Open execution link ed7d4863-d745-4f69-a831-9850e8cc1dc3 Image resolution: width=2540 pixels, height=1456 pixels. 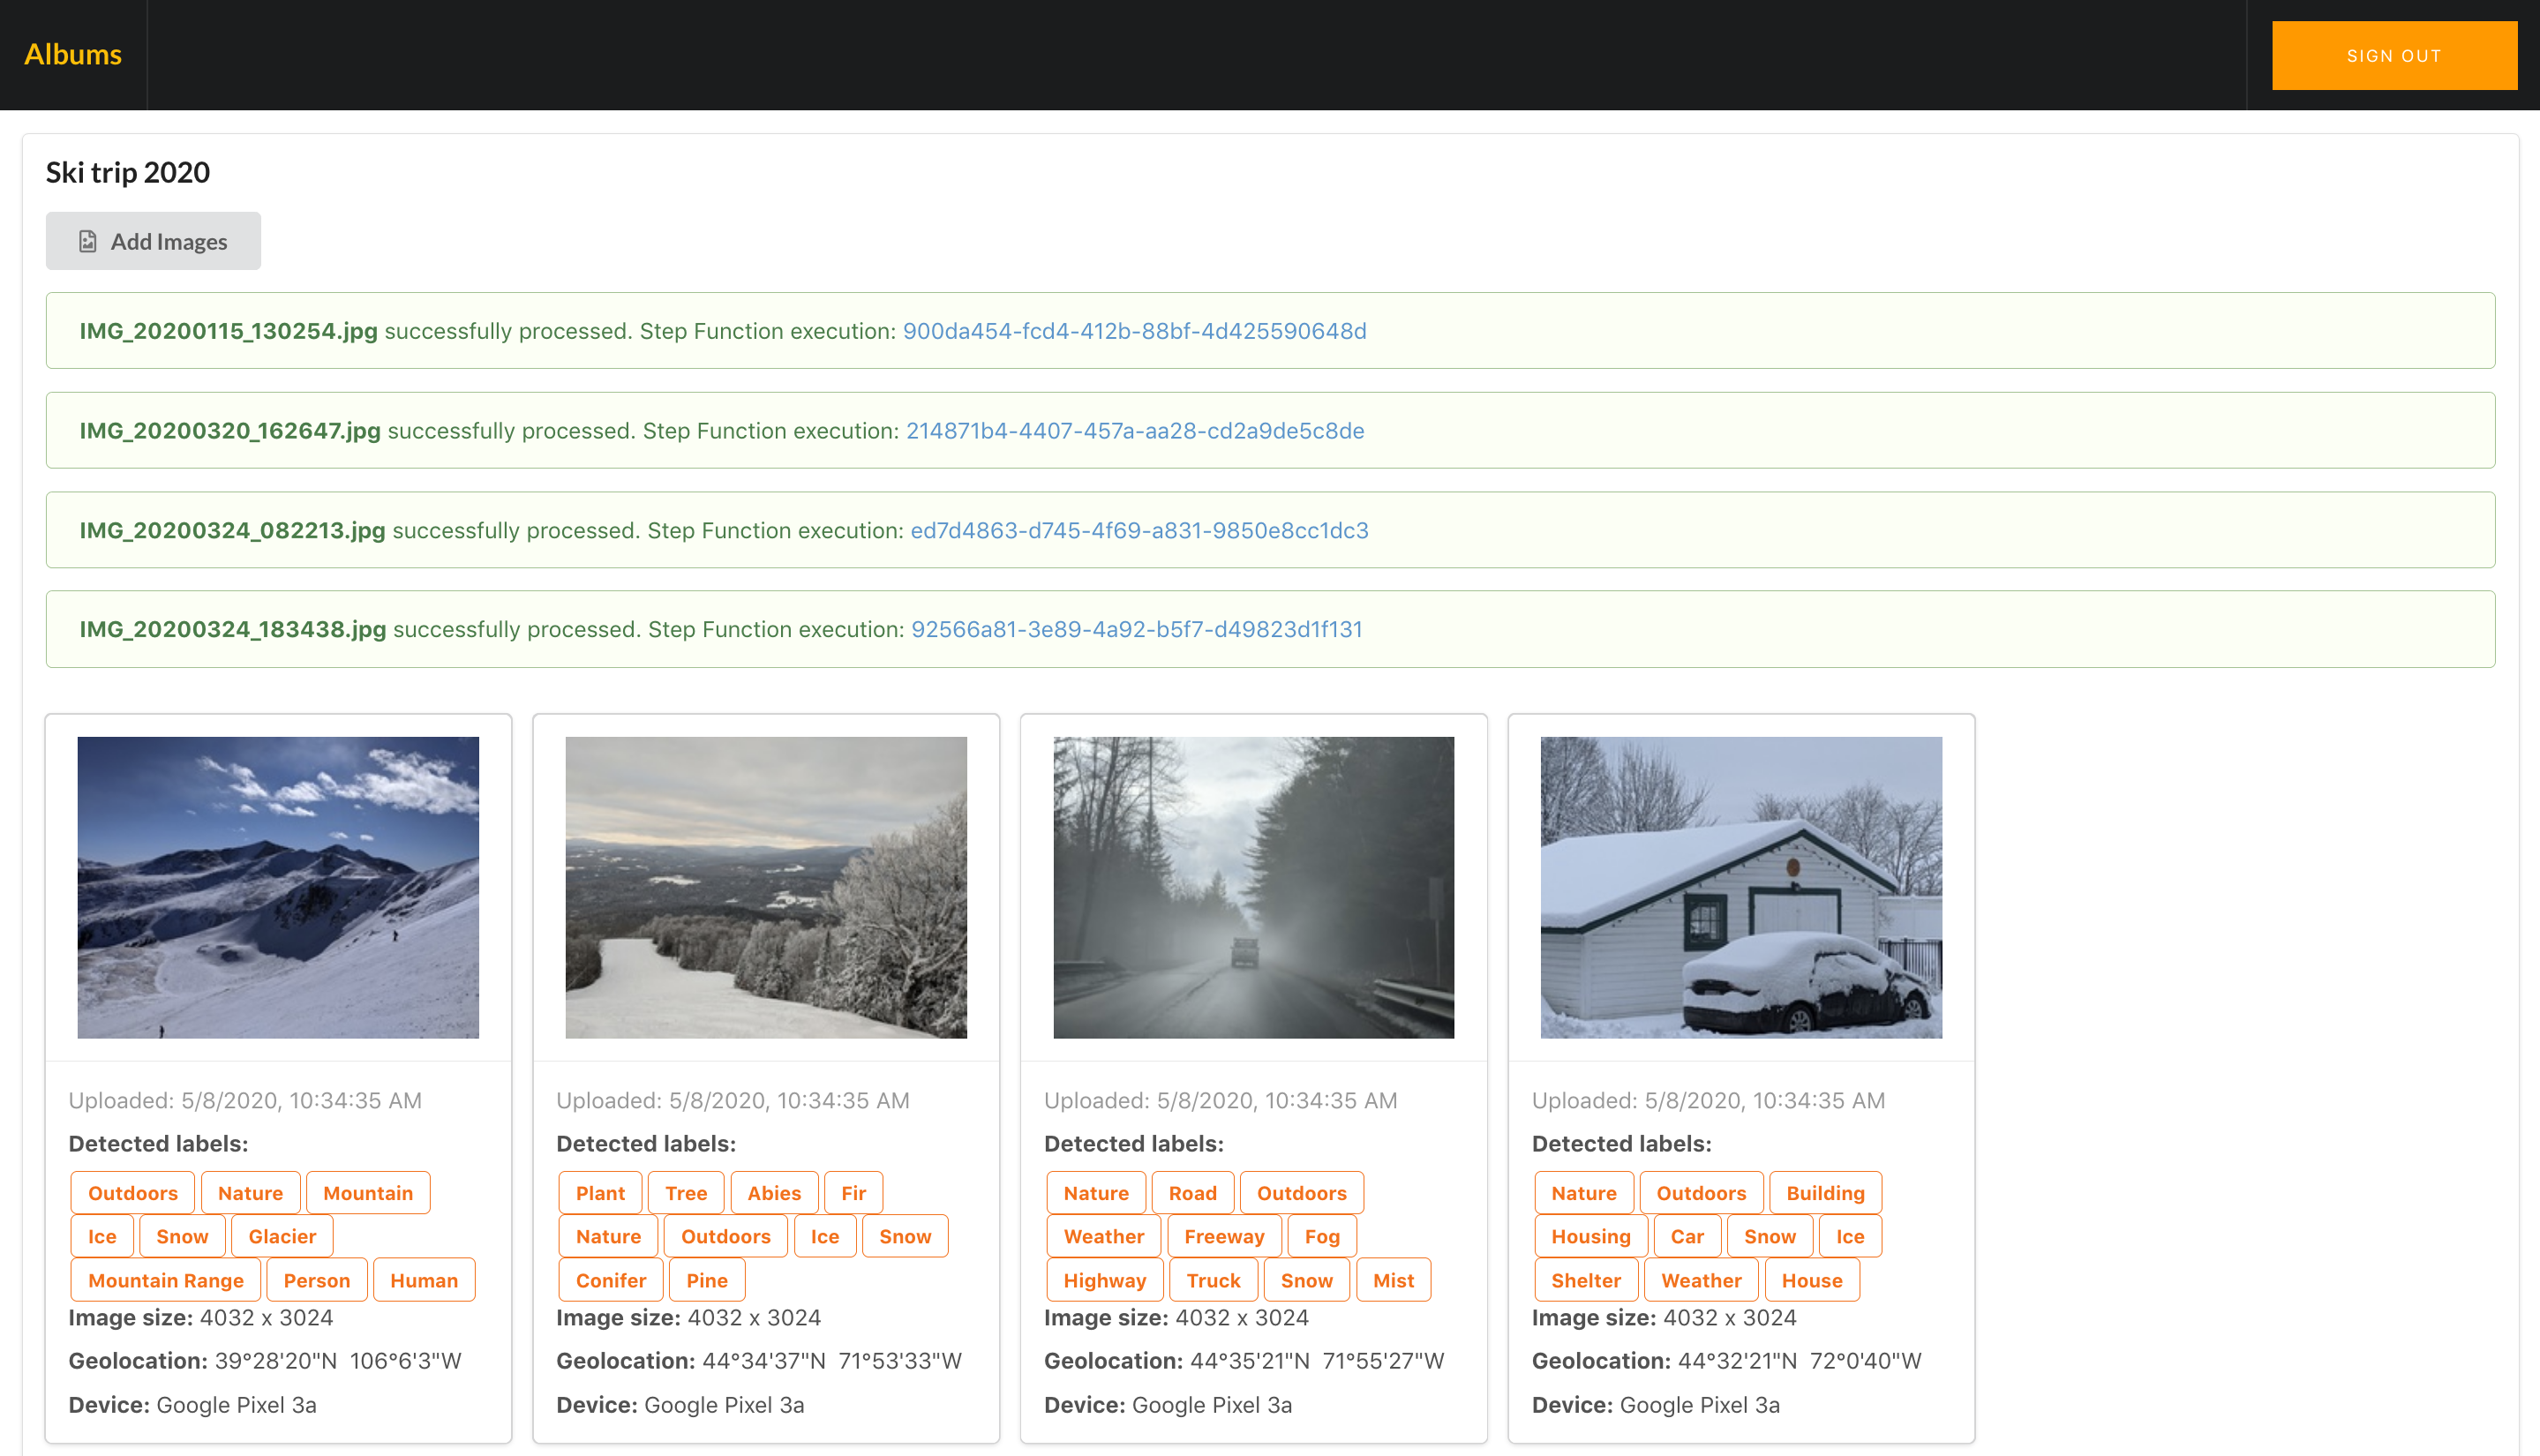pyautogui.click(x=1138, y=530)
